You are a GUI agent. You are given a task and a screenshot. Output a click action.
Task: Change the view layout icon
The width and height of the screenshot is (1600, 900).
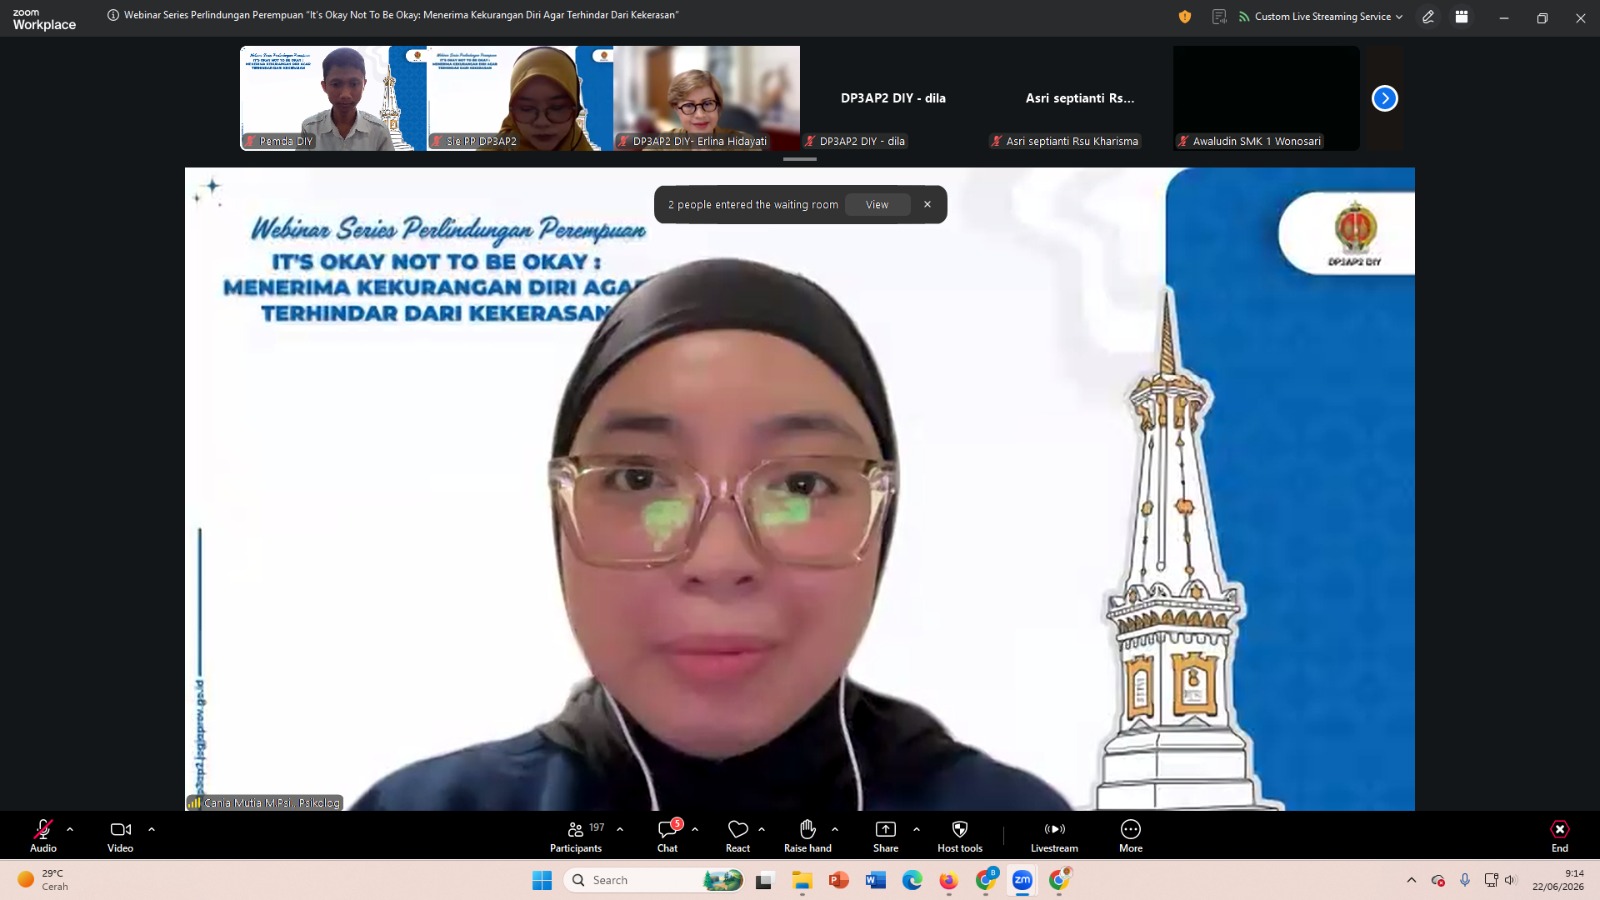1462,16
